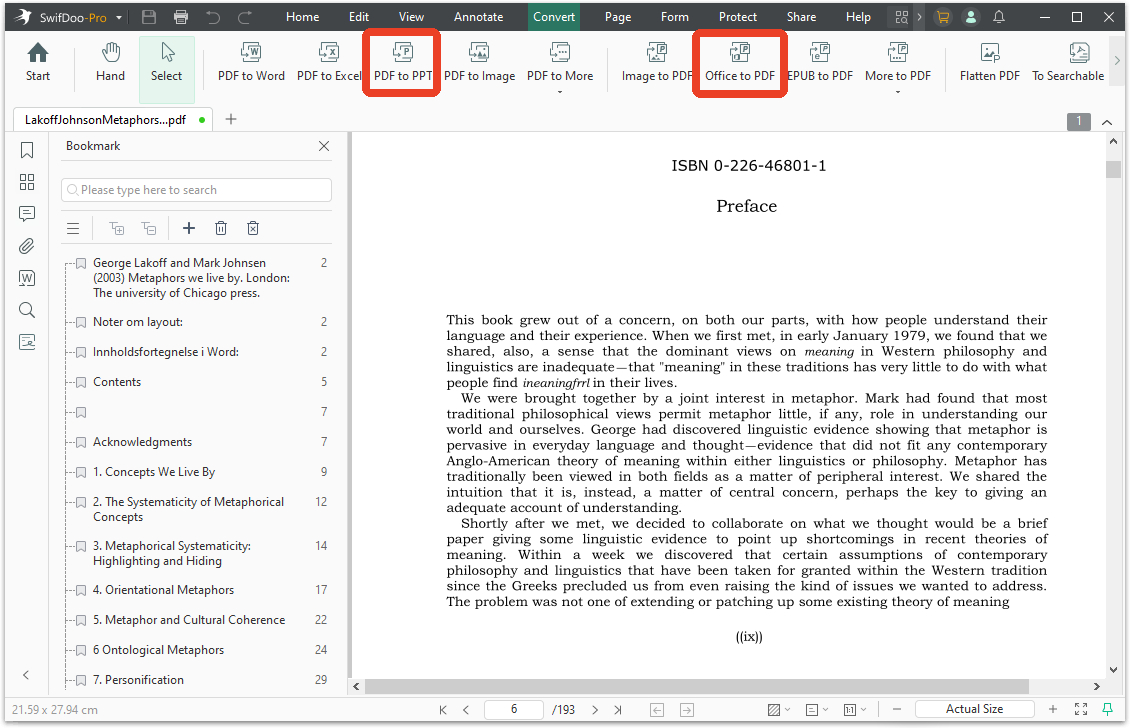Click the bookmark search field

196,190
